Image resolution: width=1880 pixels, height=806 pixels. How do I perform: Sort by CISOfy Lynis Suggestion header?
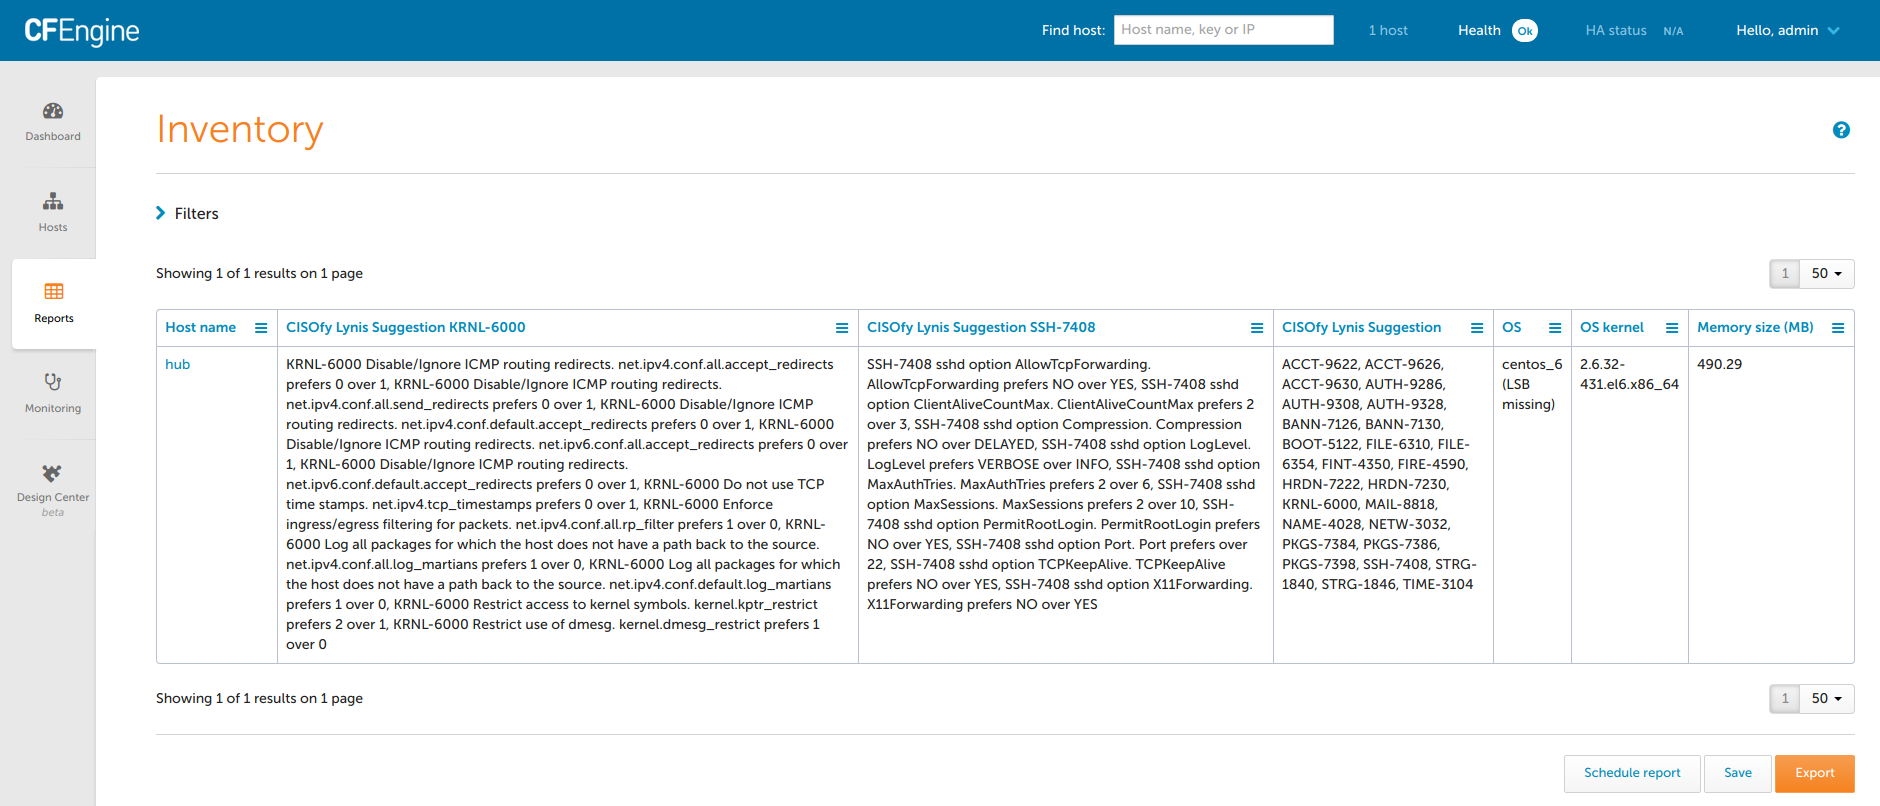pos(1362,328)
